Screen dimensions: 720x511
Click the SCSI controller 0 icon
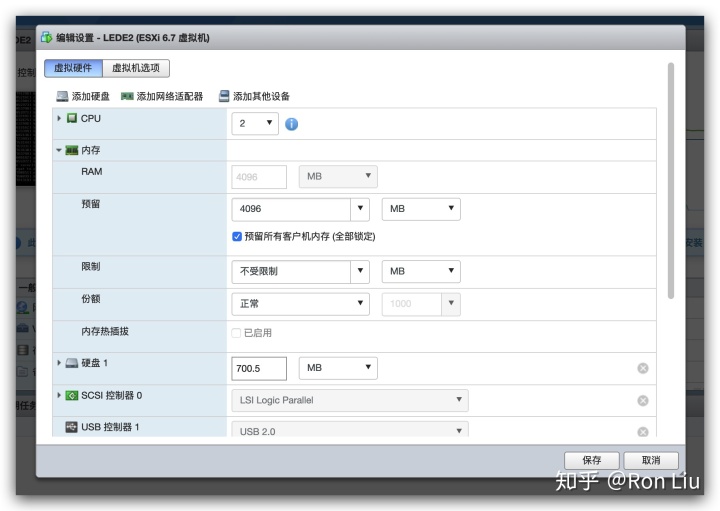point(72,395)
